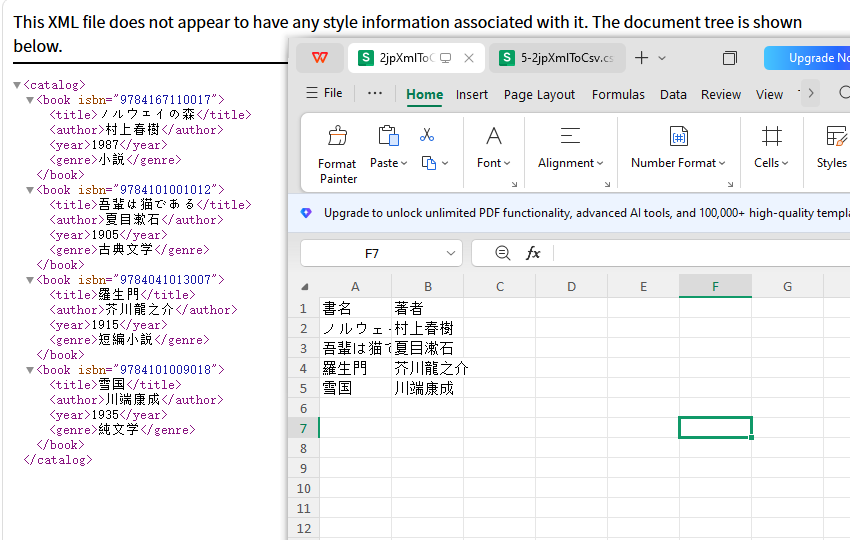
Task: Collapse book isbn 9784167110017 node
Action: point(30,100)
